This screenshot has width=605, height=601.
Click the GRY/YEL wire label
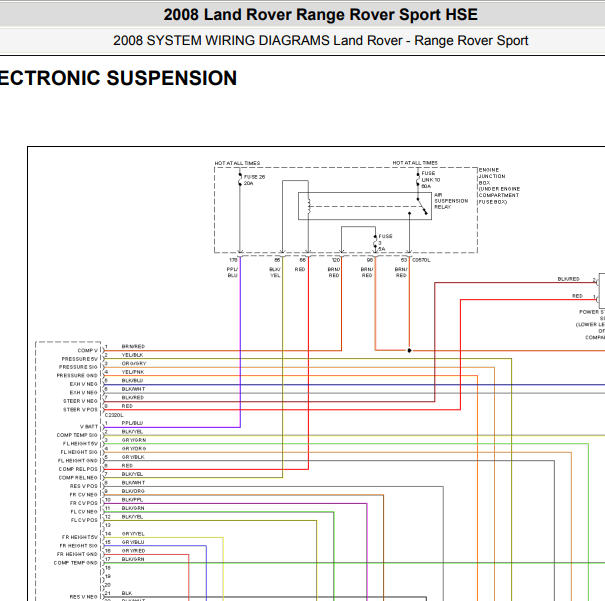pos(133,533)
